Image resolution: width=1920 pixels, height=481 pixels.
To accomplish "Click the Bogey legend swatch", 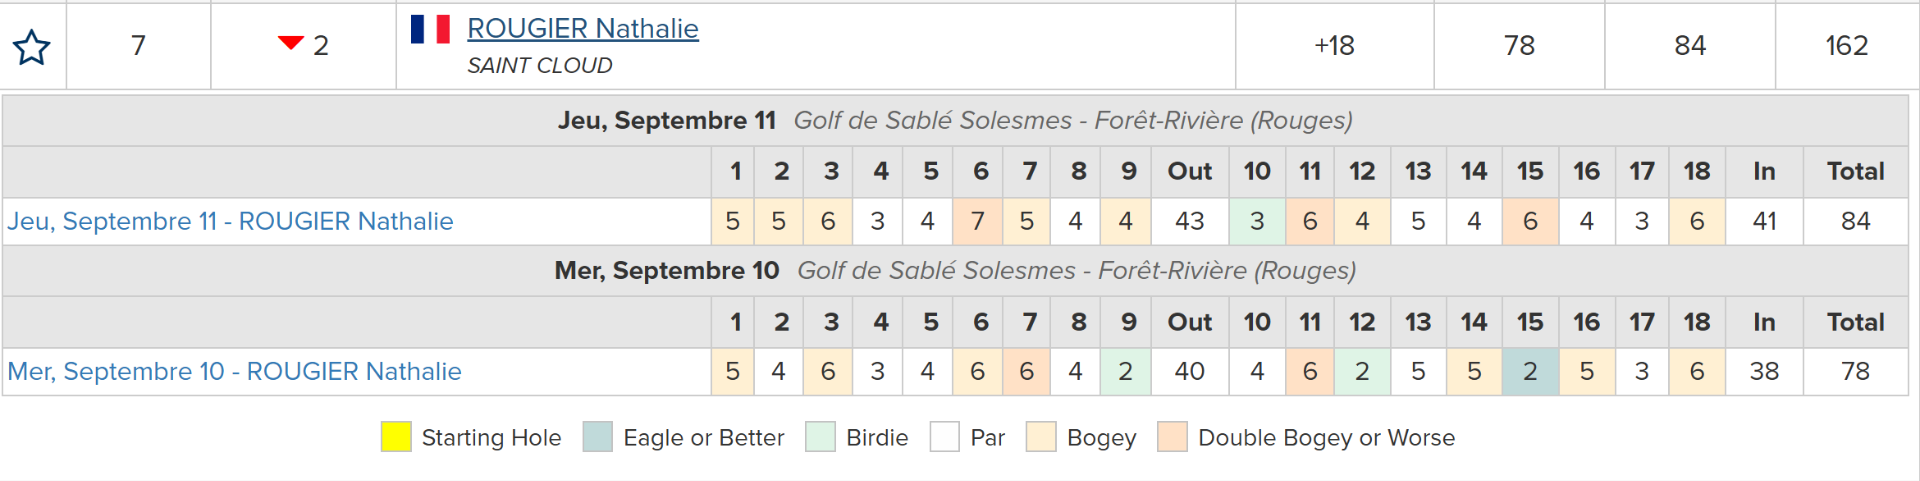I will coord(1041,437).
